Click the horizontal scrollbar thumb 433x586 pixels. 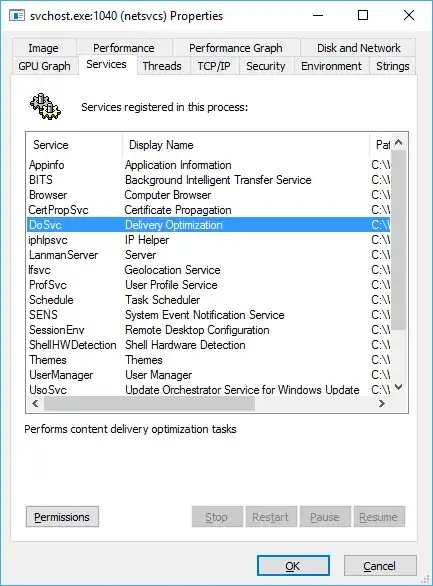[149, 404]
